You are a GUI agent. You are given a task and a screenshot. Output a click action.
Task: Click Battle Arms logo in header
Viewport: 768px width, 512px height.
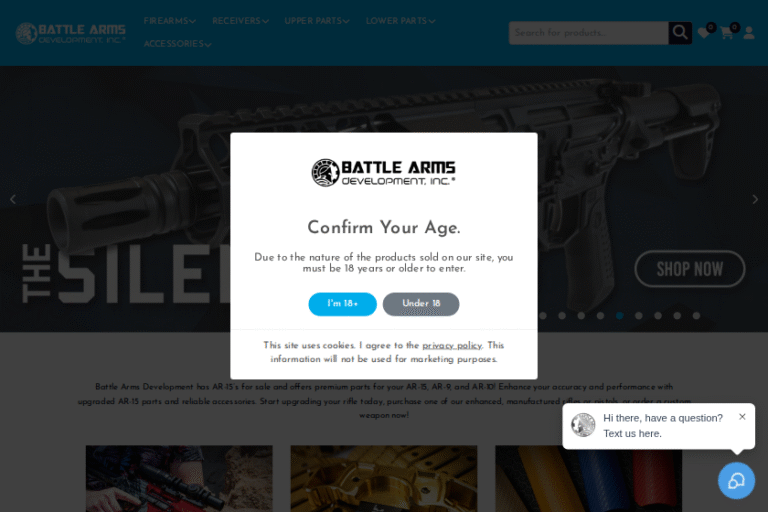tap(71, 33)
